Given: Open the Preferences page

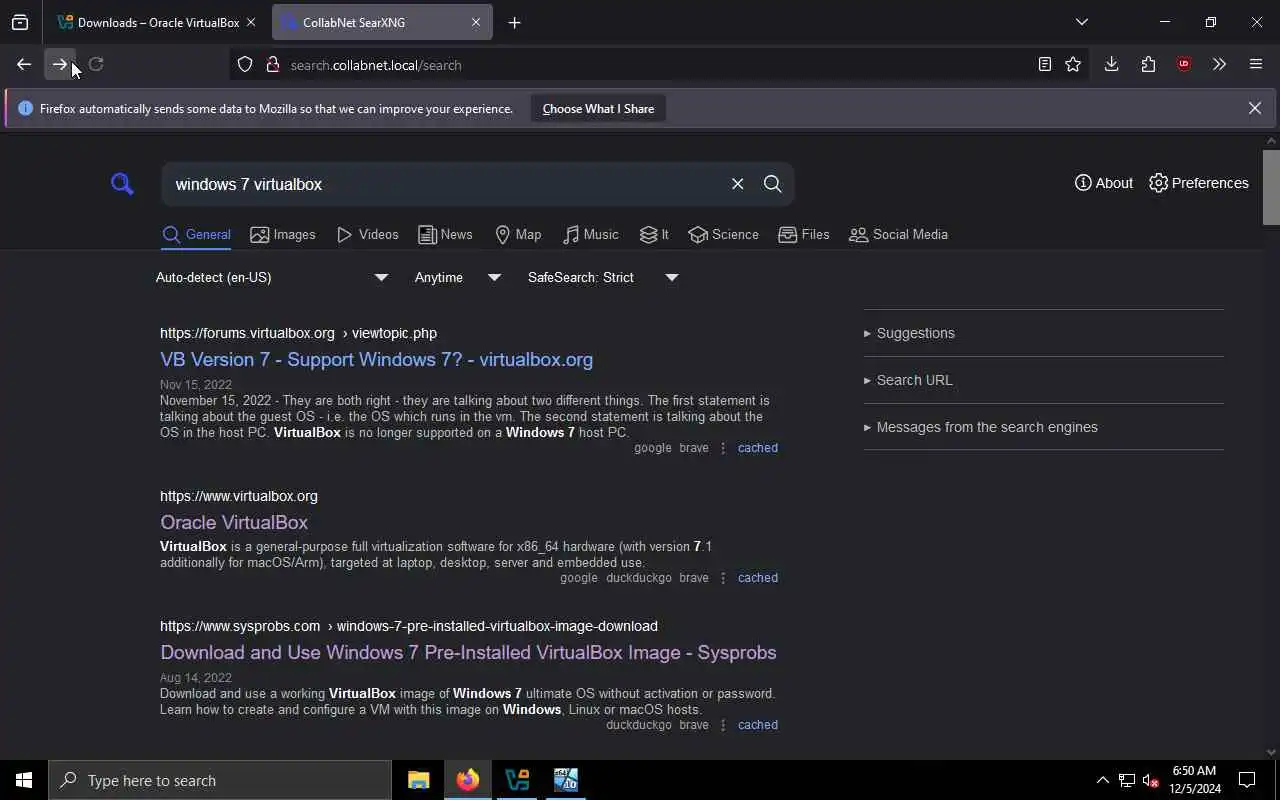Looking at the screenshot, I should coord(1199,183).
